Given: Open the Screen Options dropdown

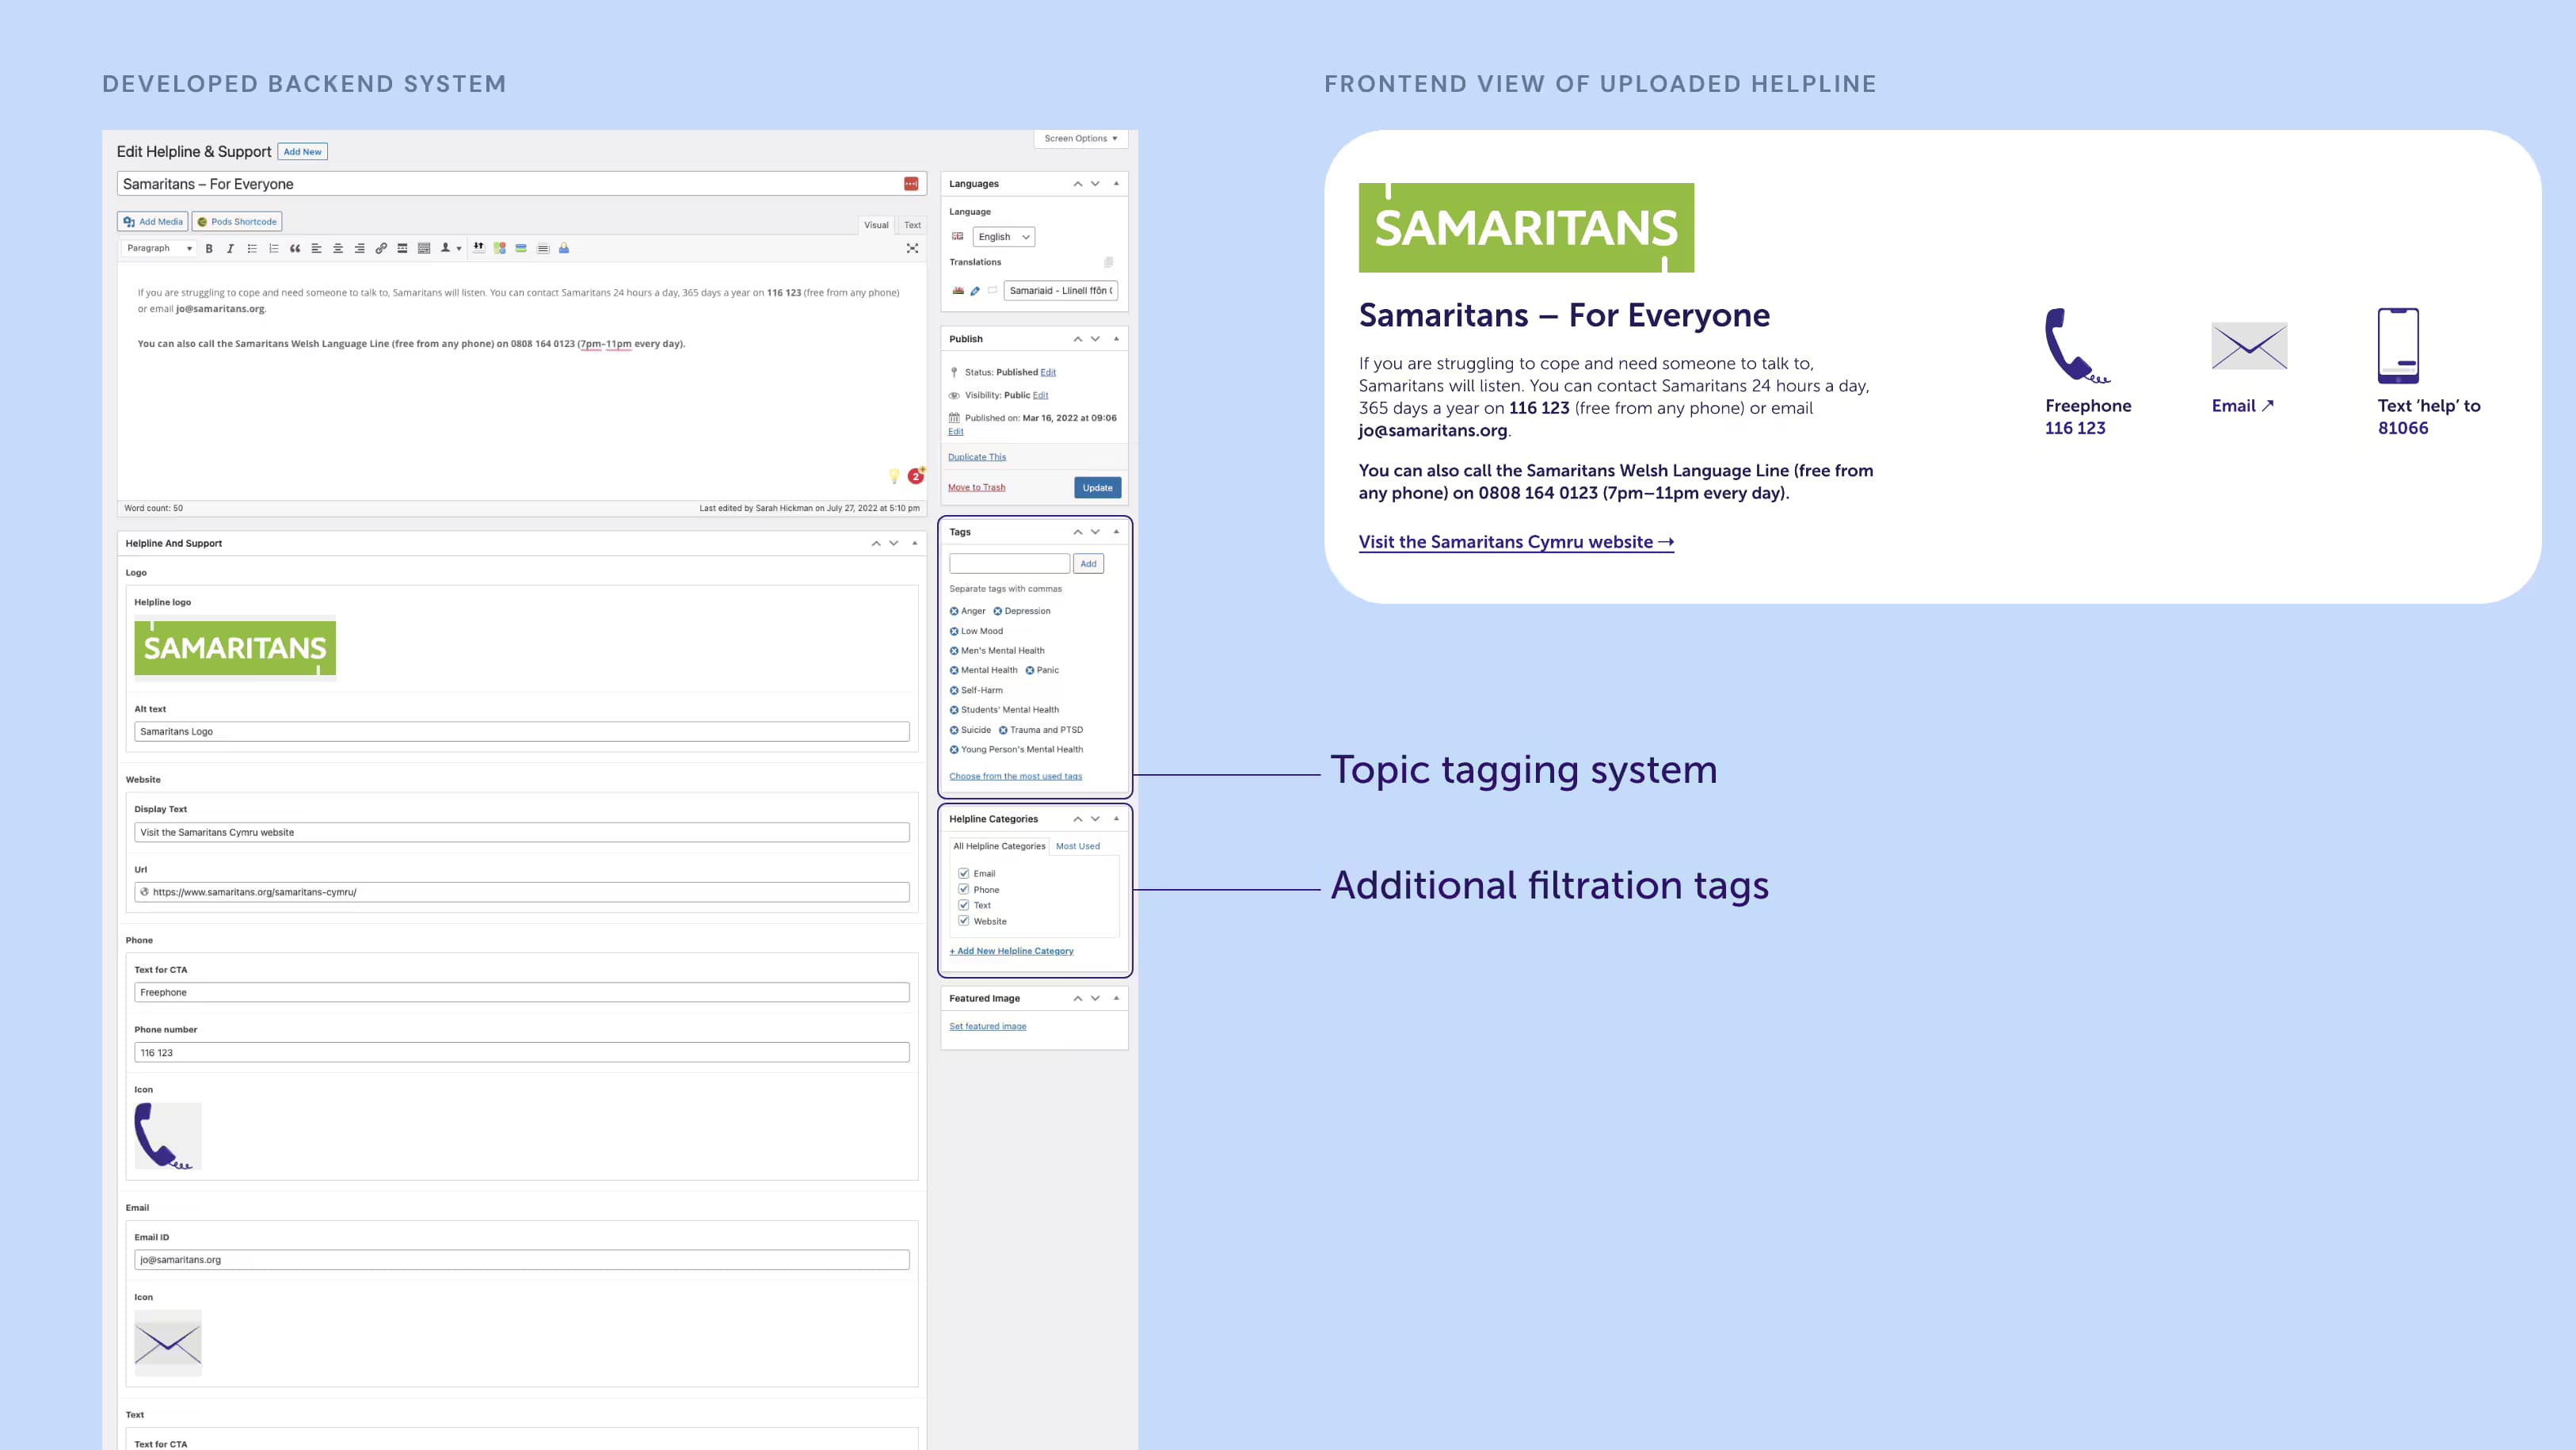Looking at the screenshot, I should 1081,138.
